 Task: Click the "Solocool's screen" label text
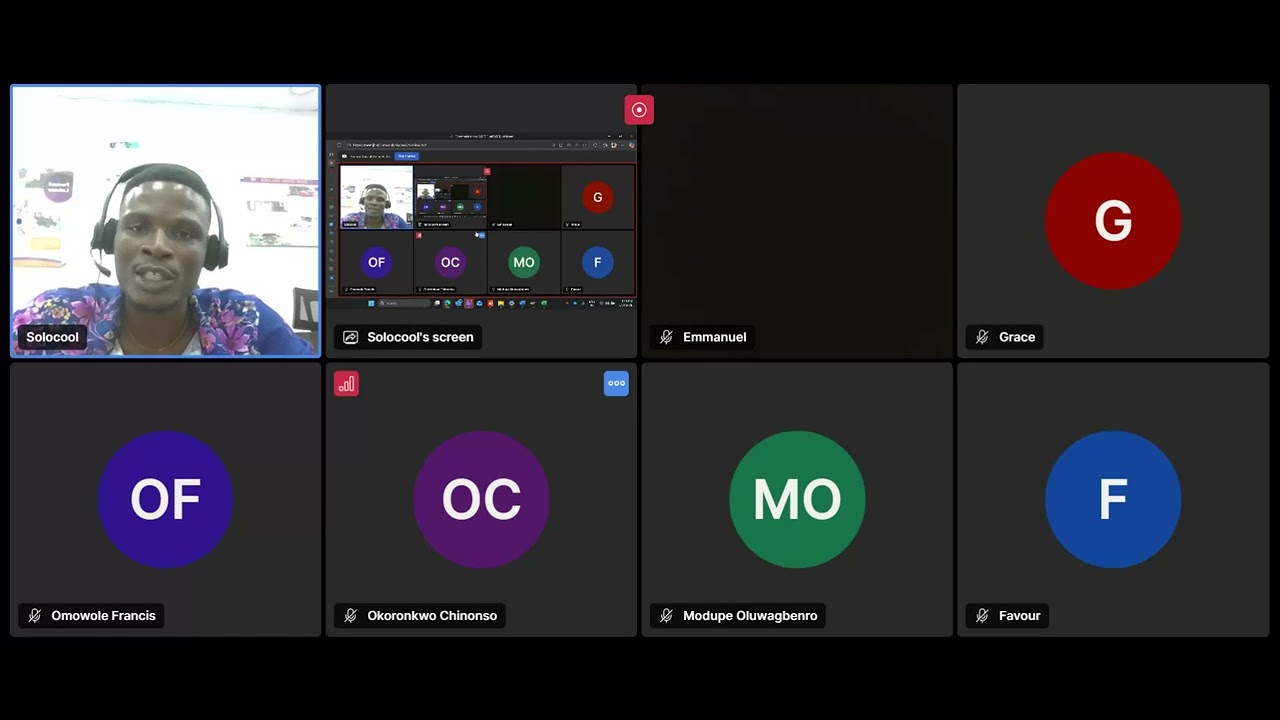420,337
